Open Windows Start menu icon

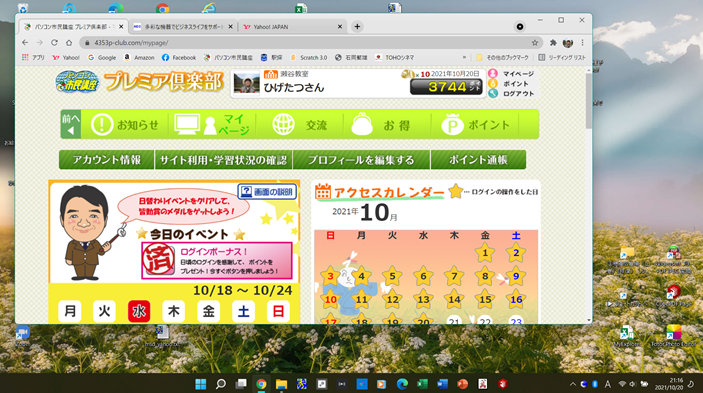coord(200,384)
